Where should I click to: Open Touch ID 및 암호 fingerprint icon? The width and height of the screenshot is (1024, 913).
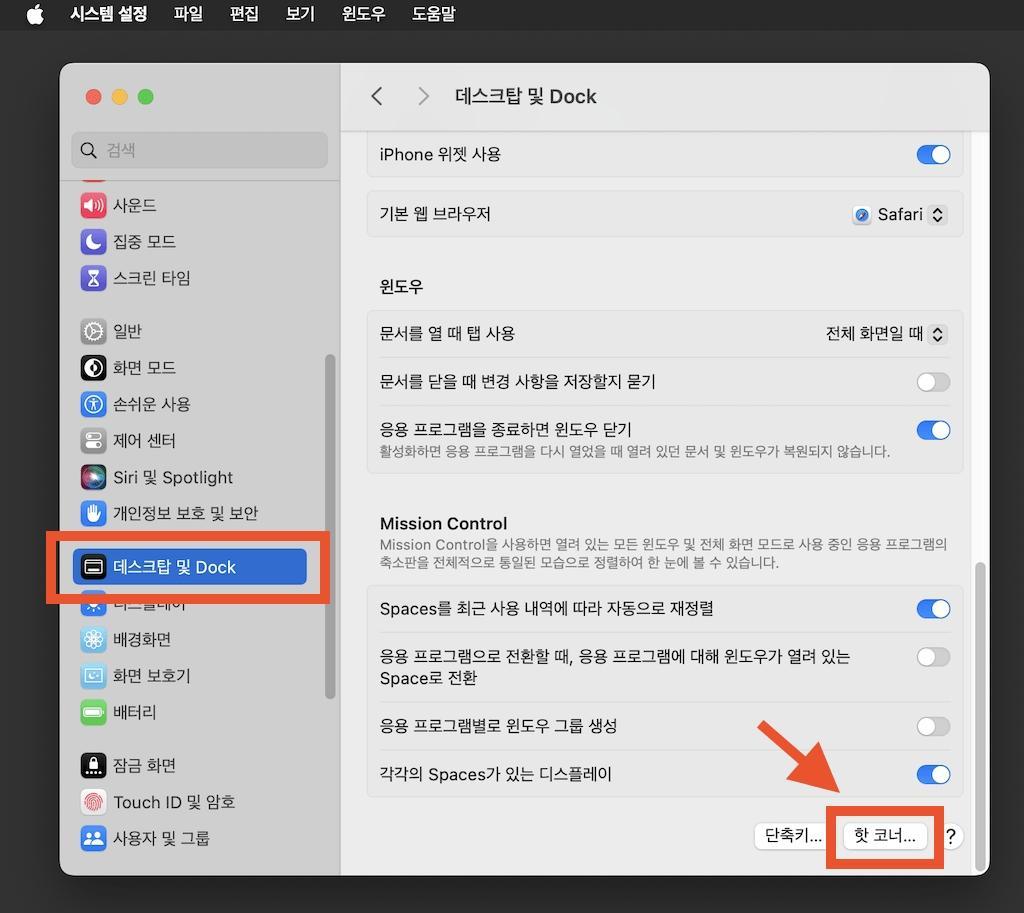coord(93,802)
